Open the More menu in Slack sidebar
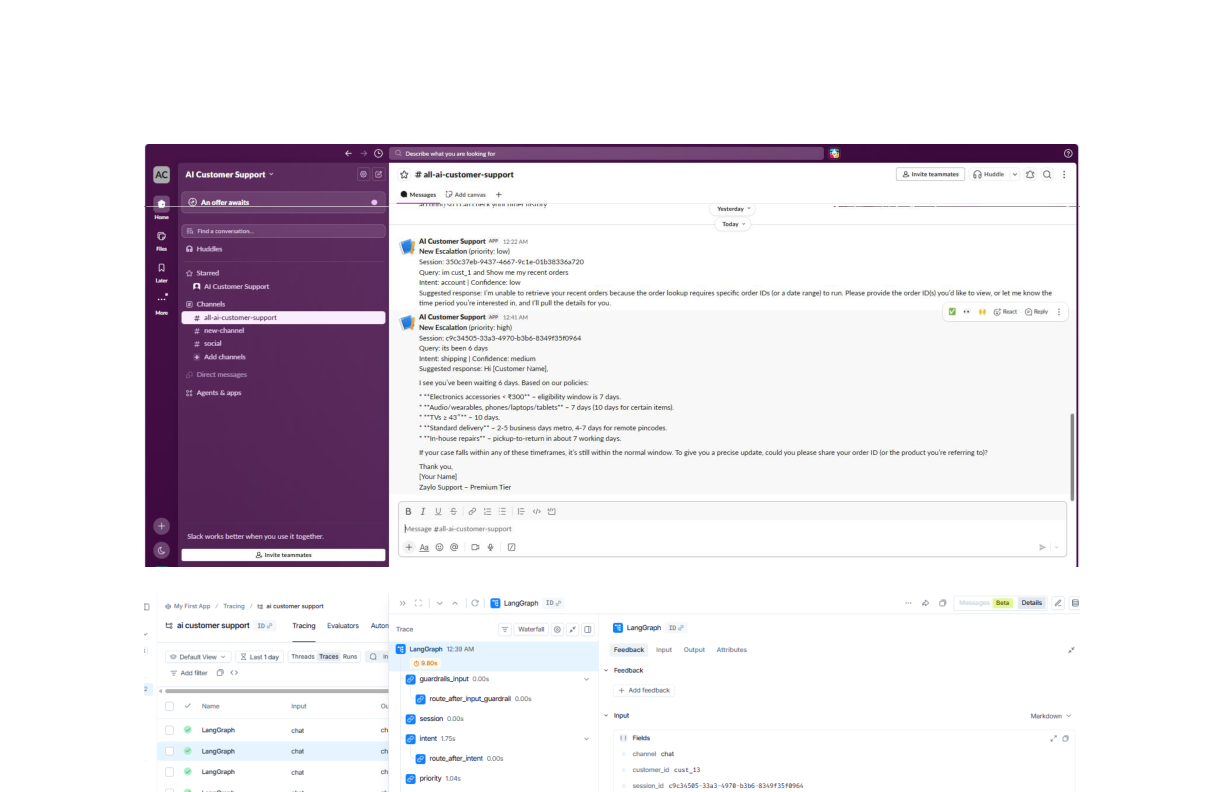 coord(161,303)
